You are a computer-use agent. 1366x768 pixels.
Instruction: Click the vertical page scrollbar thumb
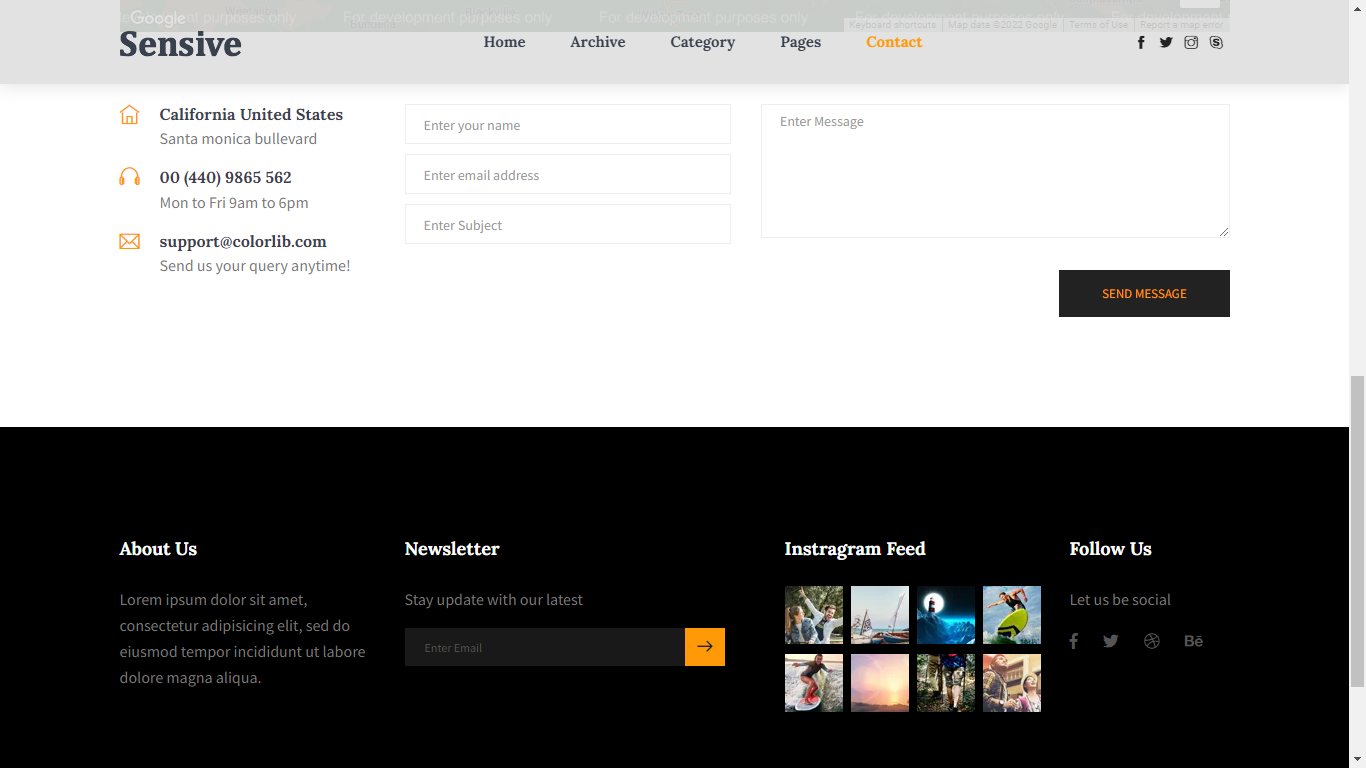(x=1357, y=531)
